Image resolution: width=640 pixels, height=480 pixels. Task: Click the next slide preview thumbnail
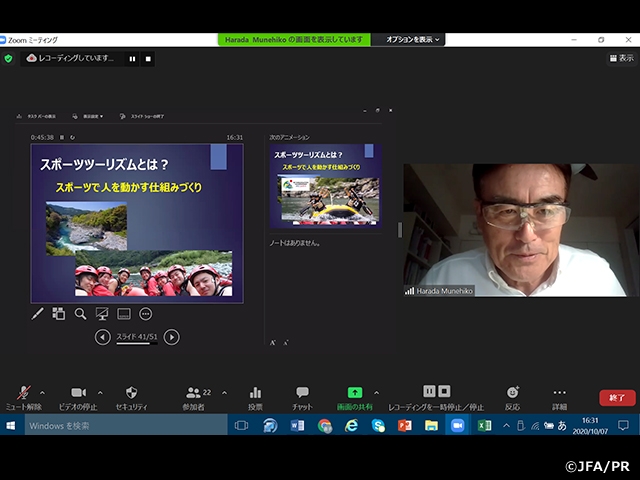coord(327,186)
